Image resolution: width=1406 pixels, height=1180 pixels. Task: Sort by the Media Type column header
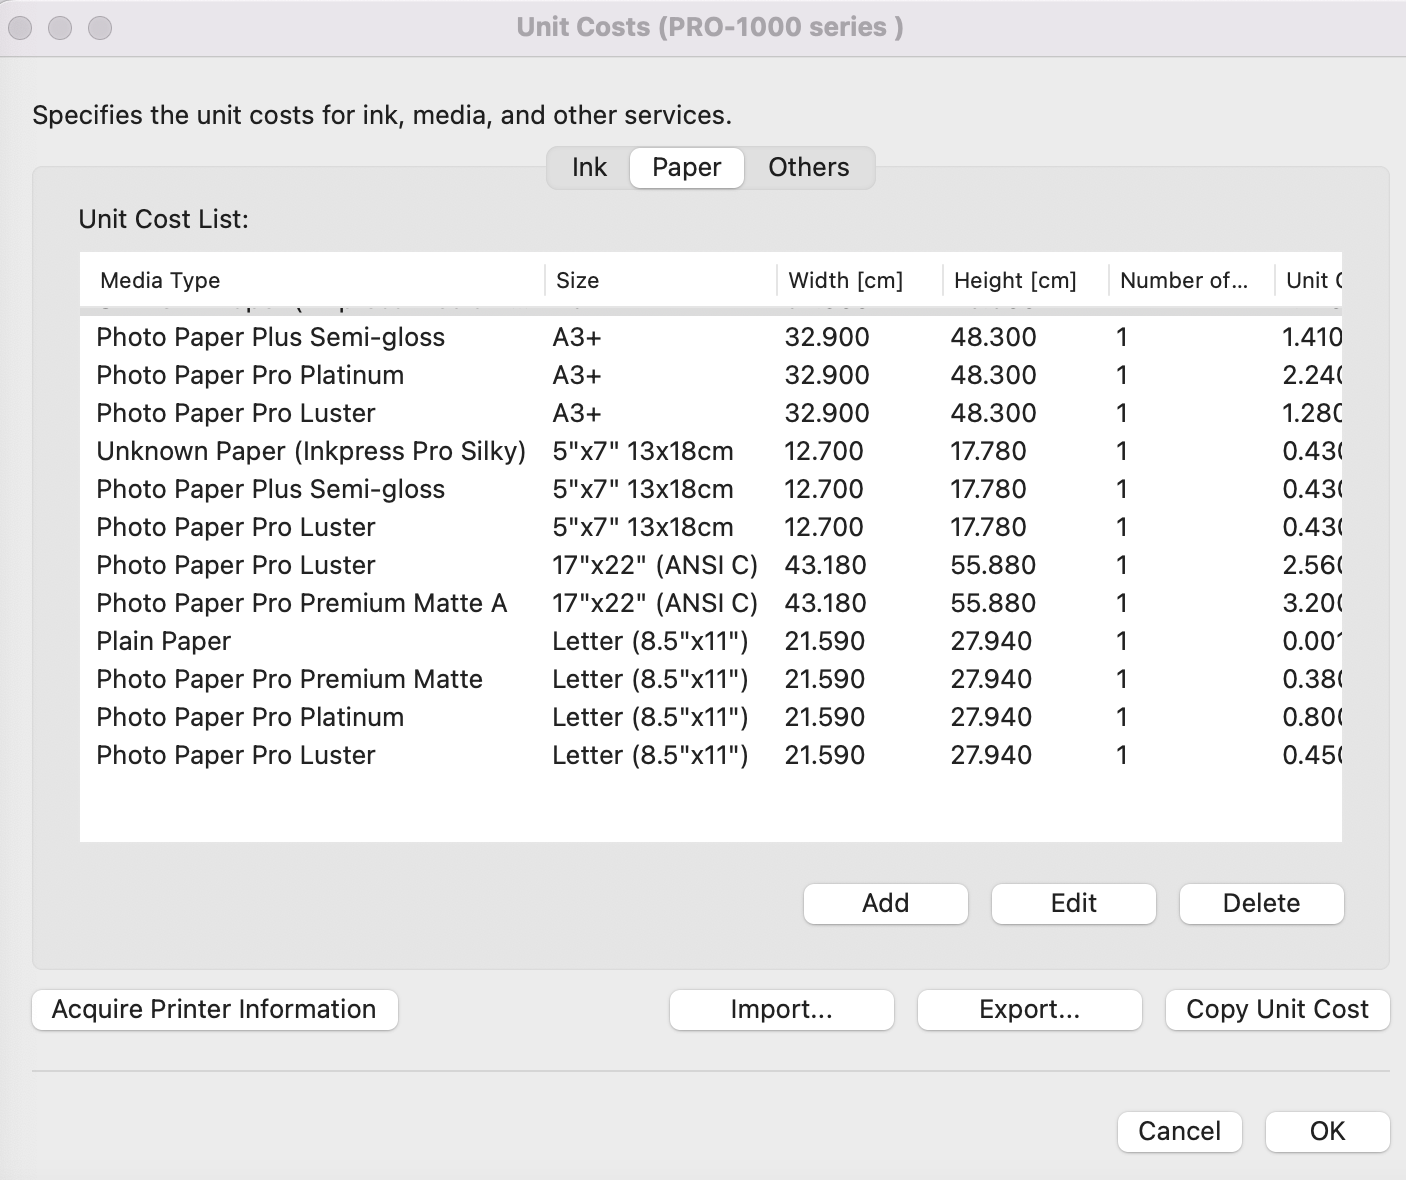coord(158,280)
